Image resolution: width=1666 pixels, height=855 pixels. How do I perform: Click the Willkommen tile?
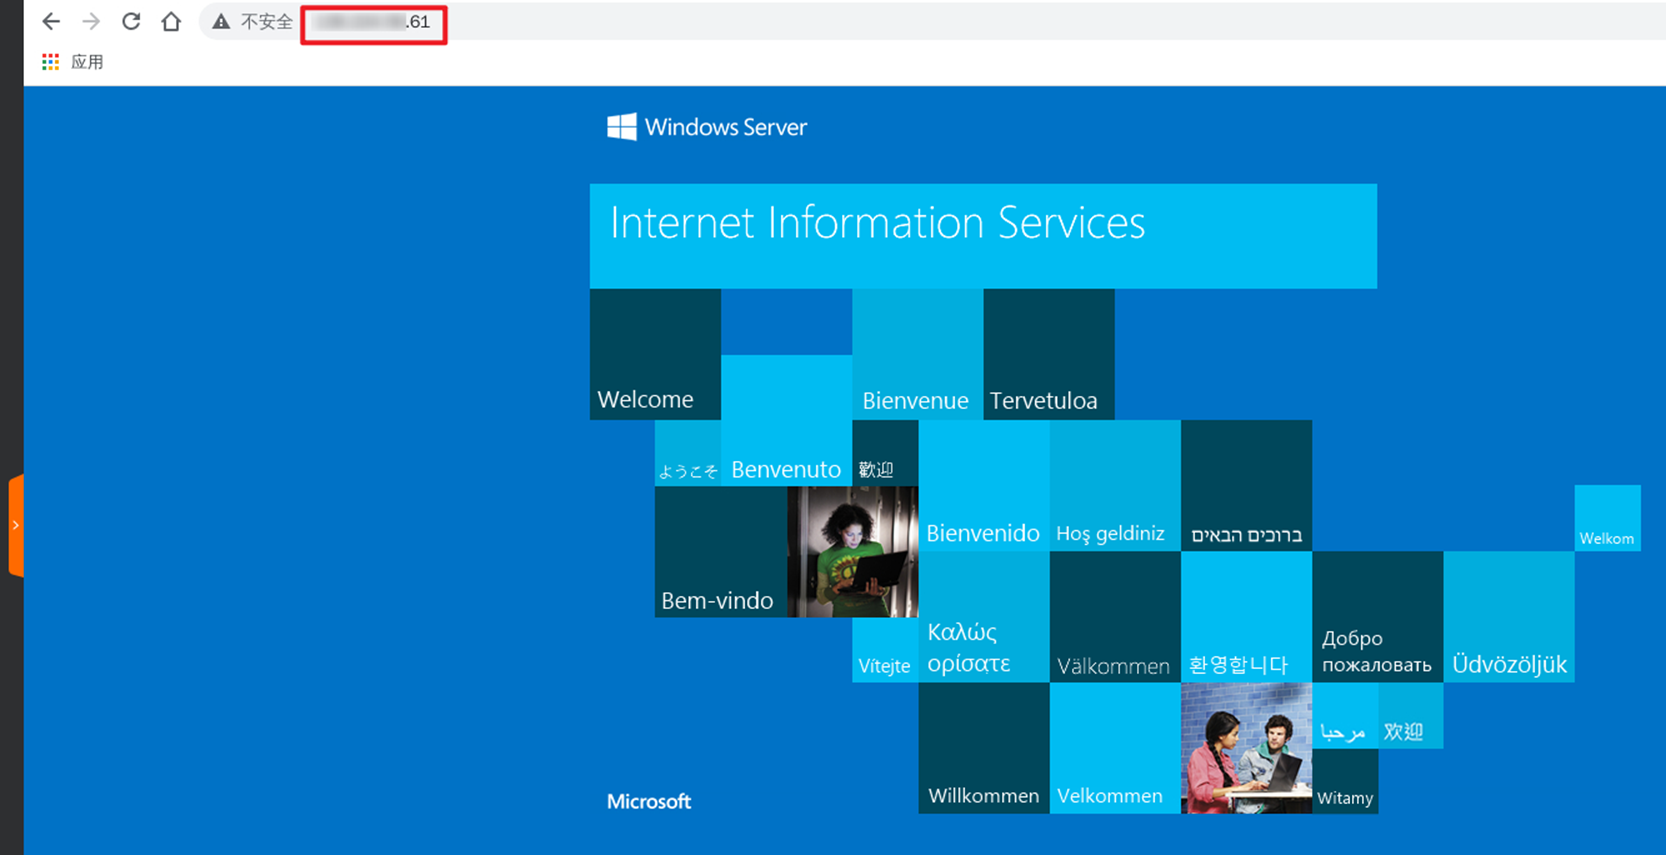pyautogui.click(x=984, y=748)
